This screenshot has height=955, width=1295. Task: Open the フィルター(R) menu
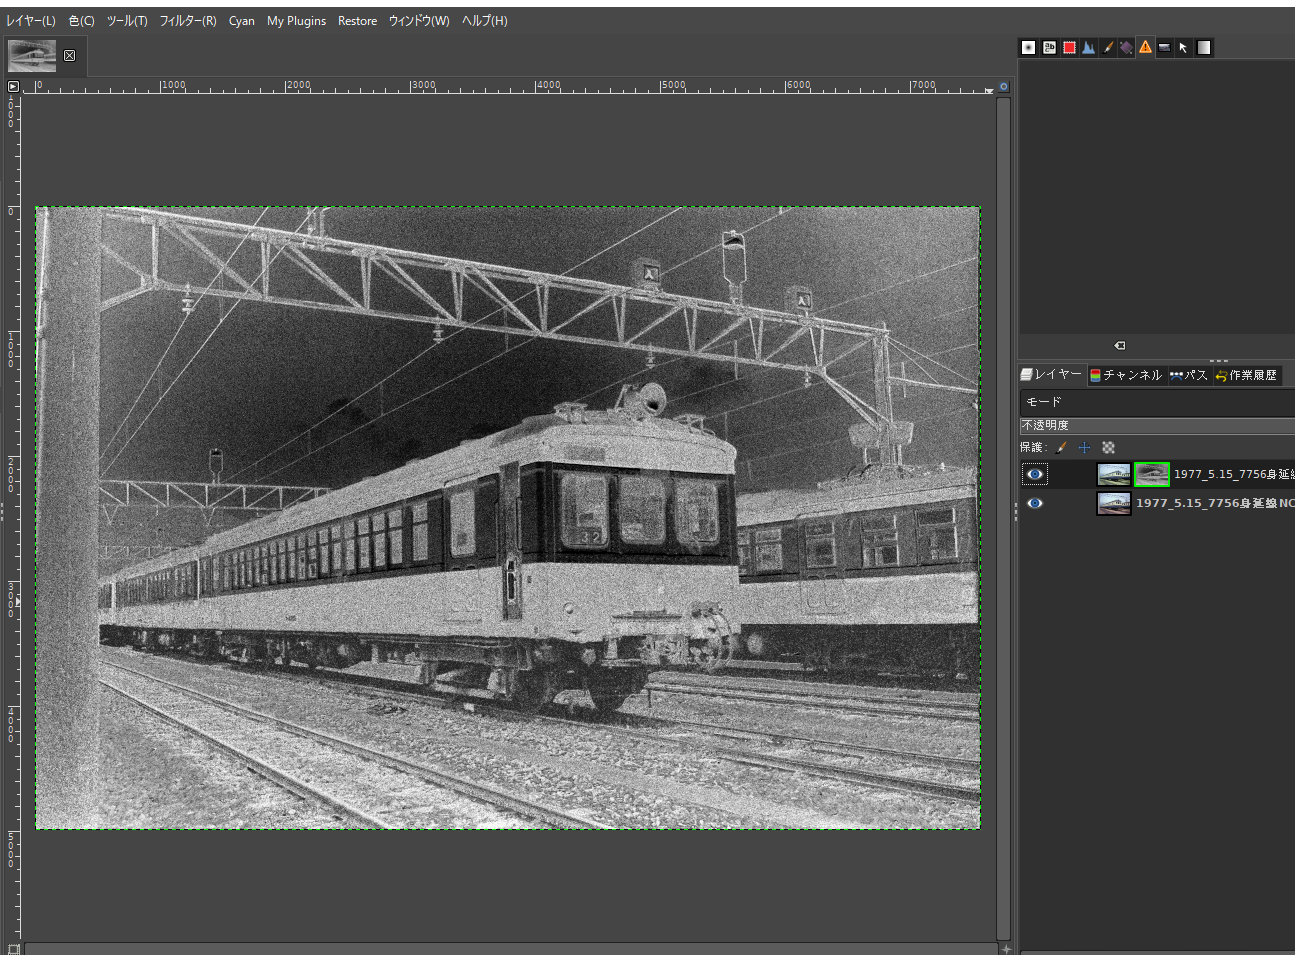(x=188, y=21)
